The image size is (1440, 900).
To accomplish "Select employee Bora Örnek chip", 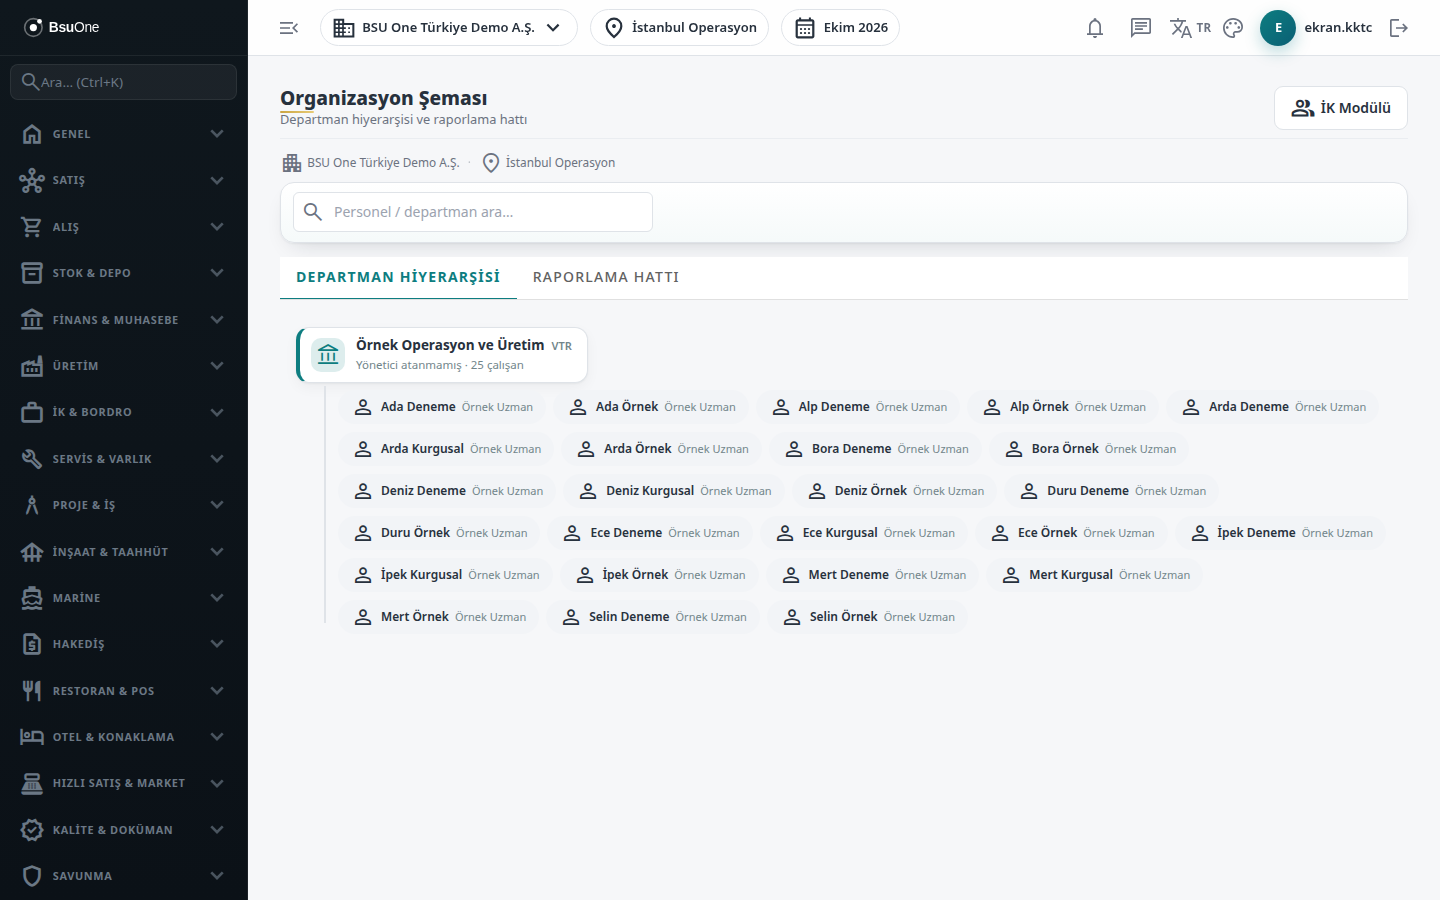I will 1089,449.
